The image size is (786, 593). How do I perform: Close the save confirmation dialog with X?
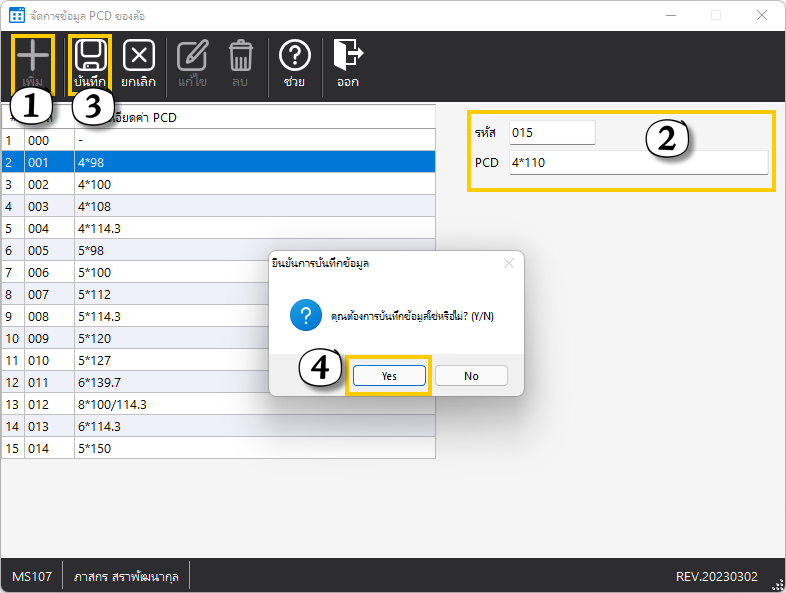click(x=508, y=263)
